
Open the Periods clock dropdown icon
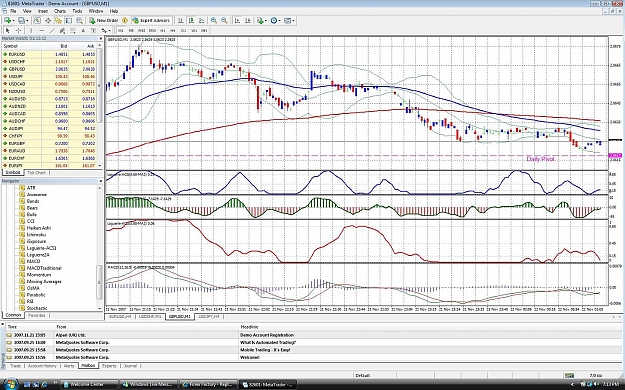pyautogui.click(x=275, y=20)
